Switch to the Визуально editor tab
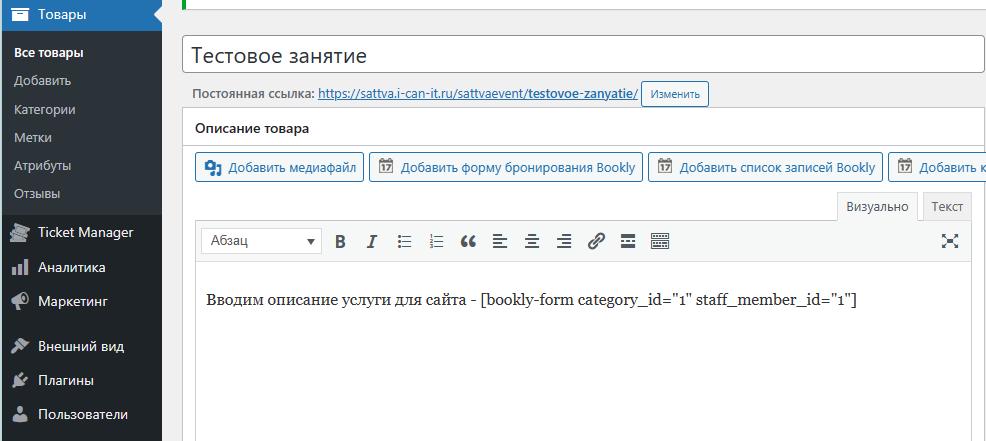The height and width of the screenshot is (441, 986). (x=877, y=206)
